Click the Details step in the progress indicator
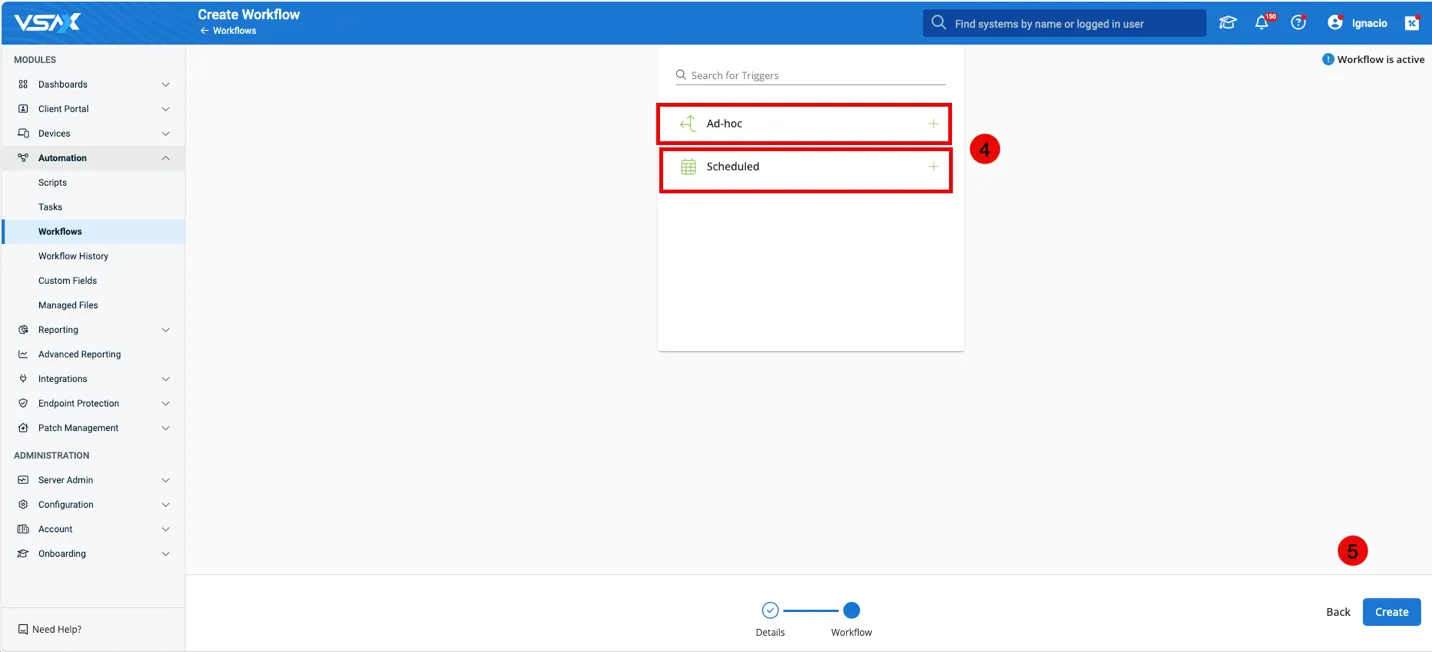The height and width of the screenshot is (652, 1432). [x=770, y=611]
